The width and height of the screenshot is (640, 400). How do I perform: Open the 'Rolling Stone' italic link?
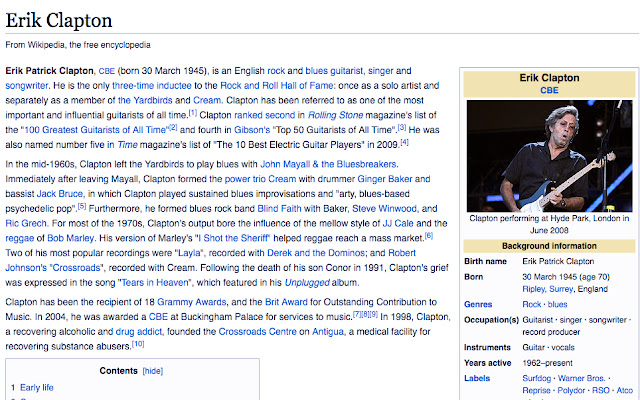click(x=335, y=115)
